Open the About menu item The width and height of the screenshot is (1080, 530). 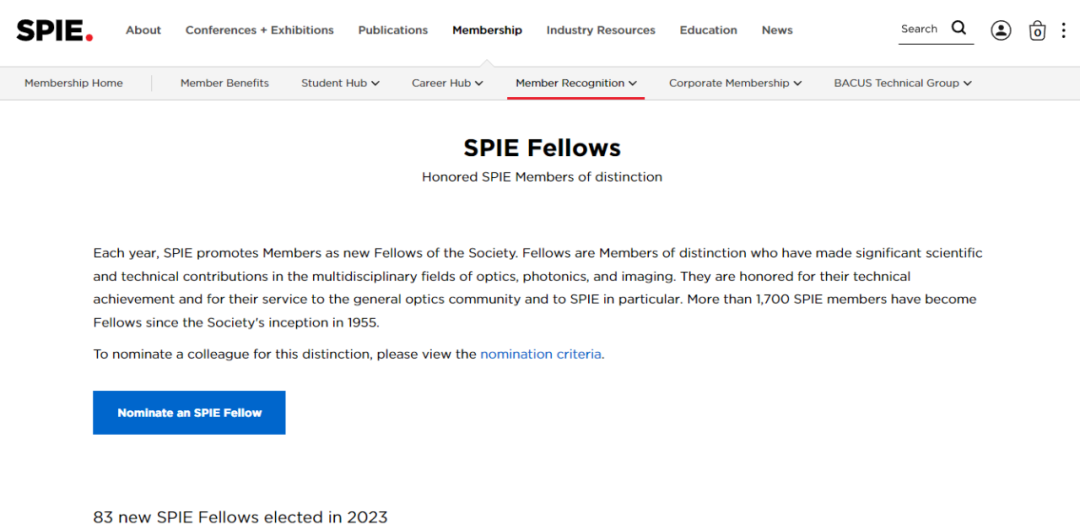click(143, 30)
